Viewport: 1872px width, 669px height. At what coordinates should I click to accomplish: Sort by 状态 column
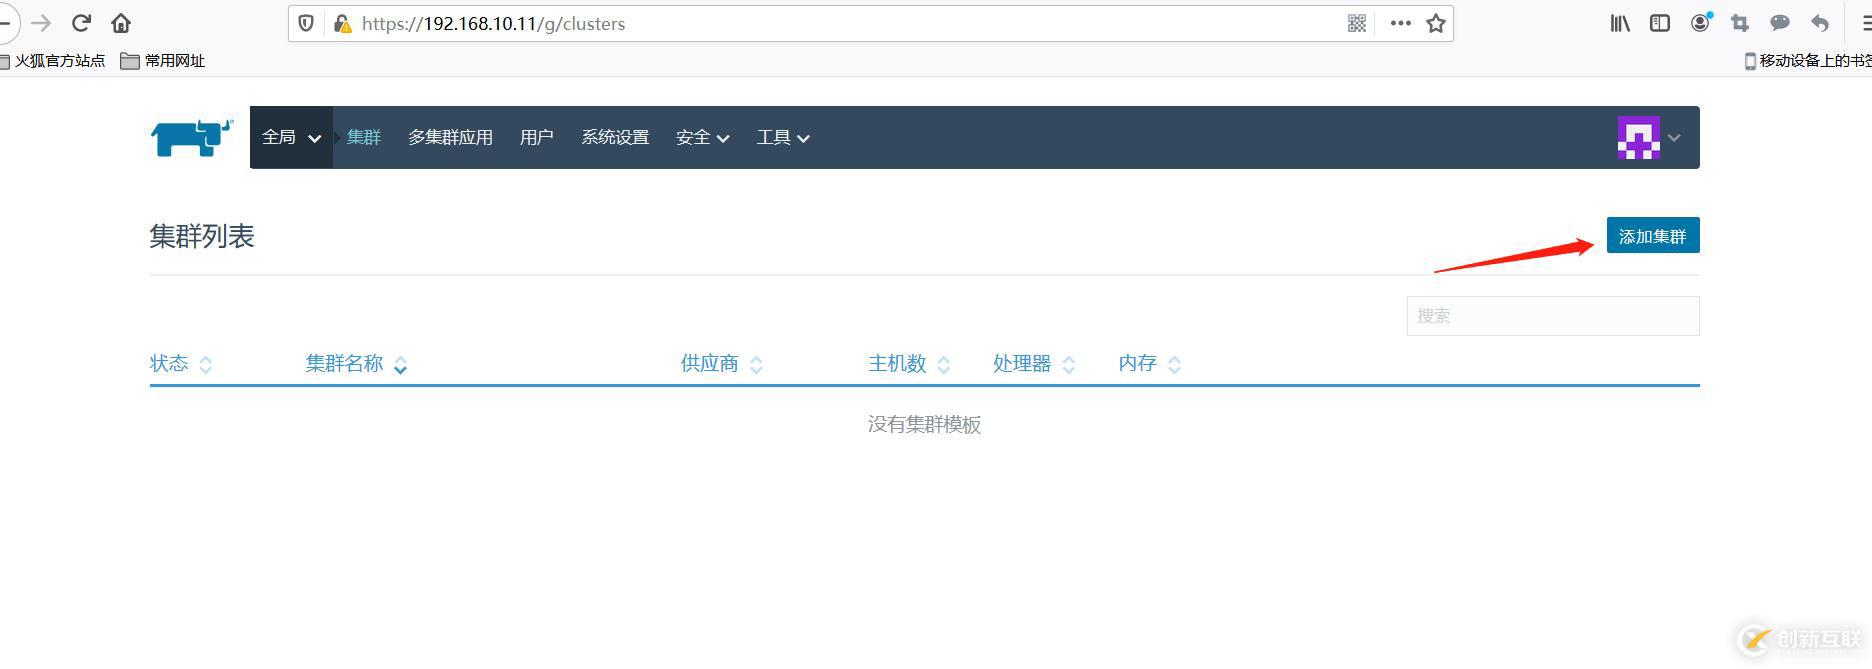(181, 364)
